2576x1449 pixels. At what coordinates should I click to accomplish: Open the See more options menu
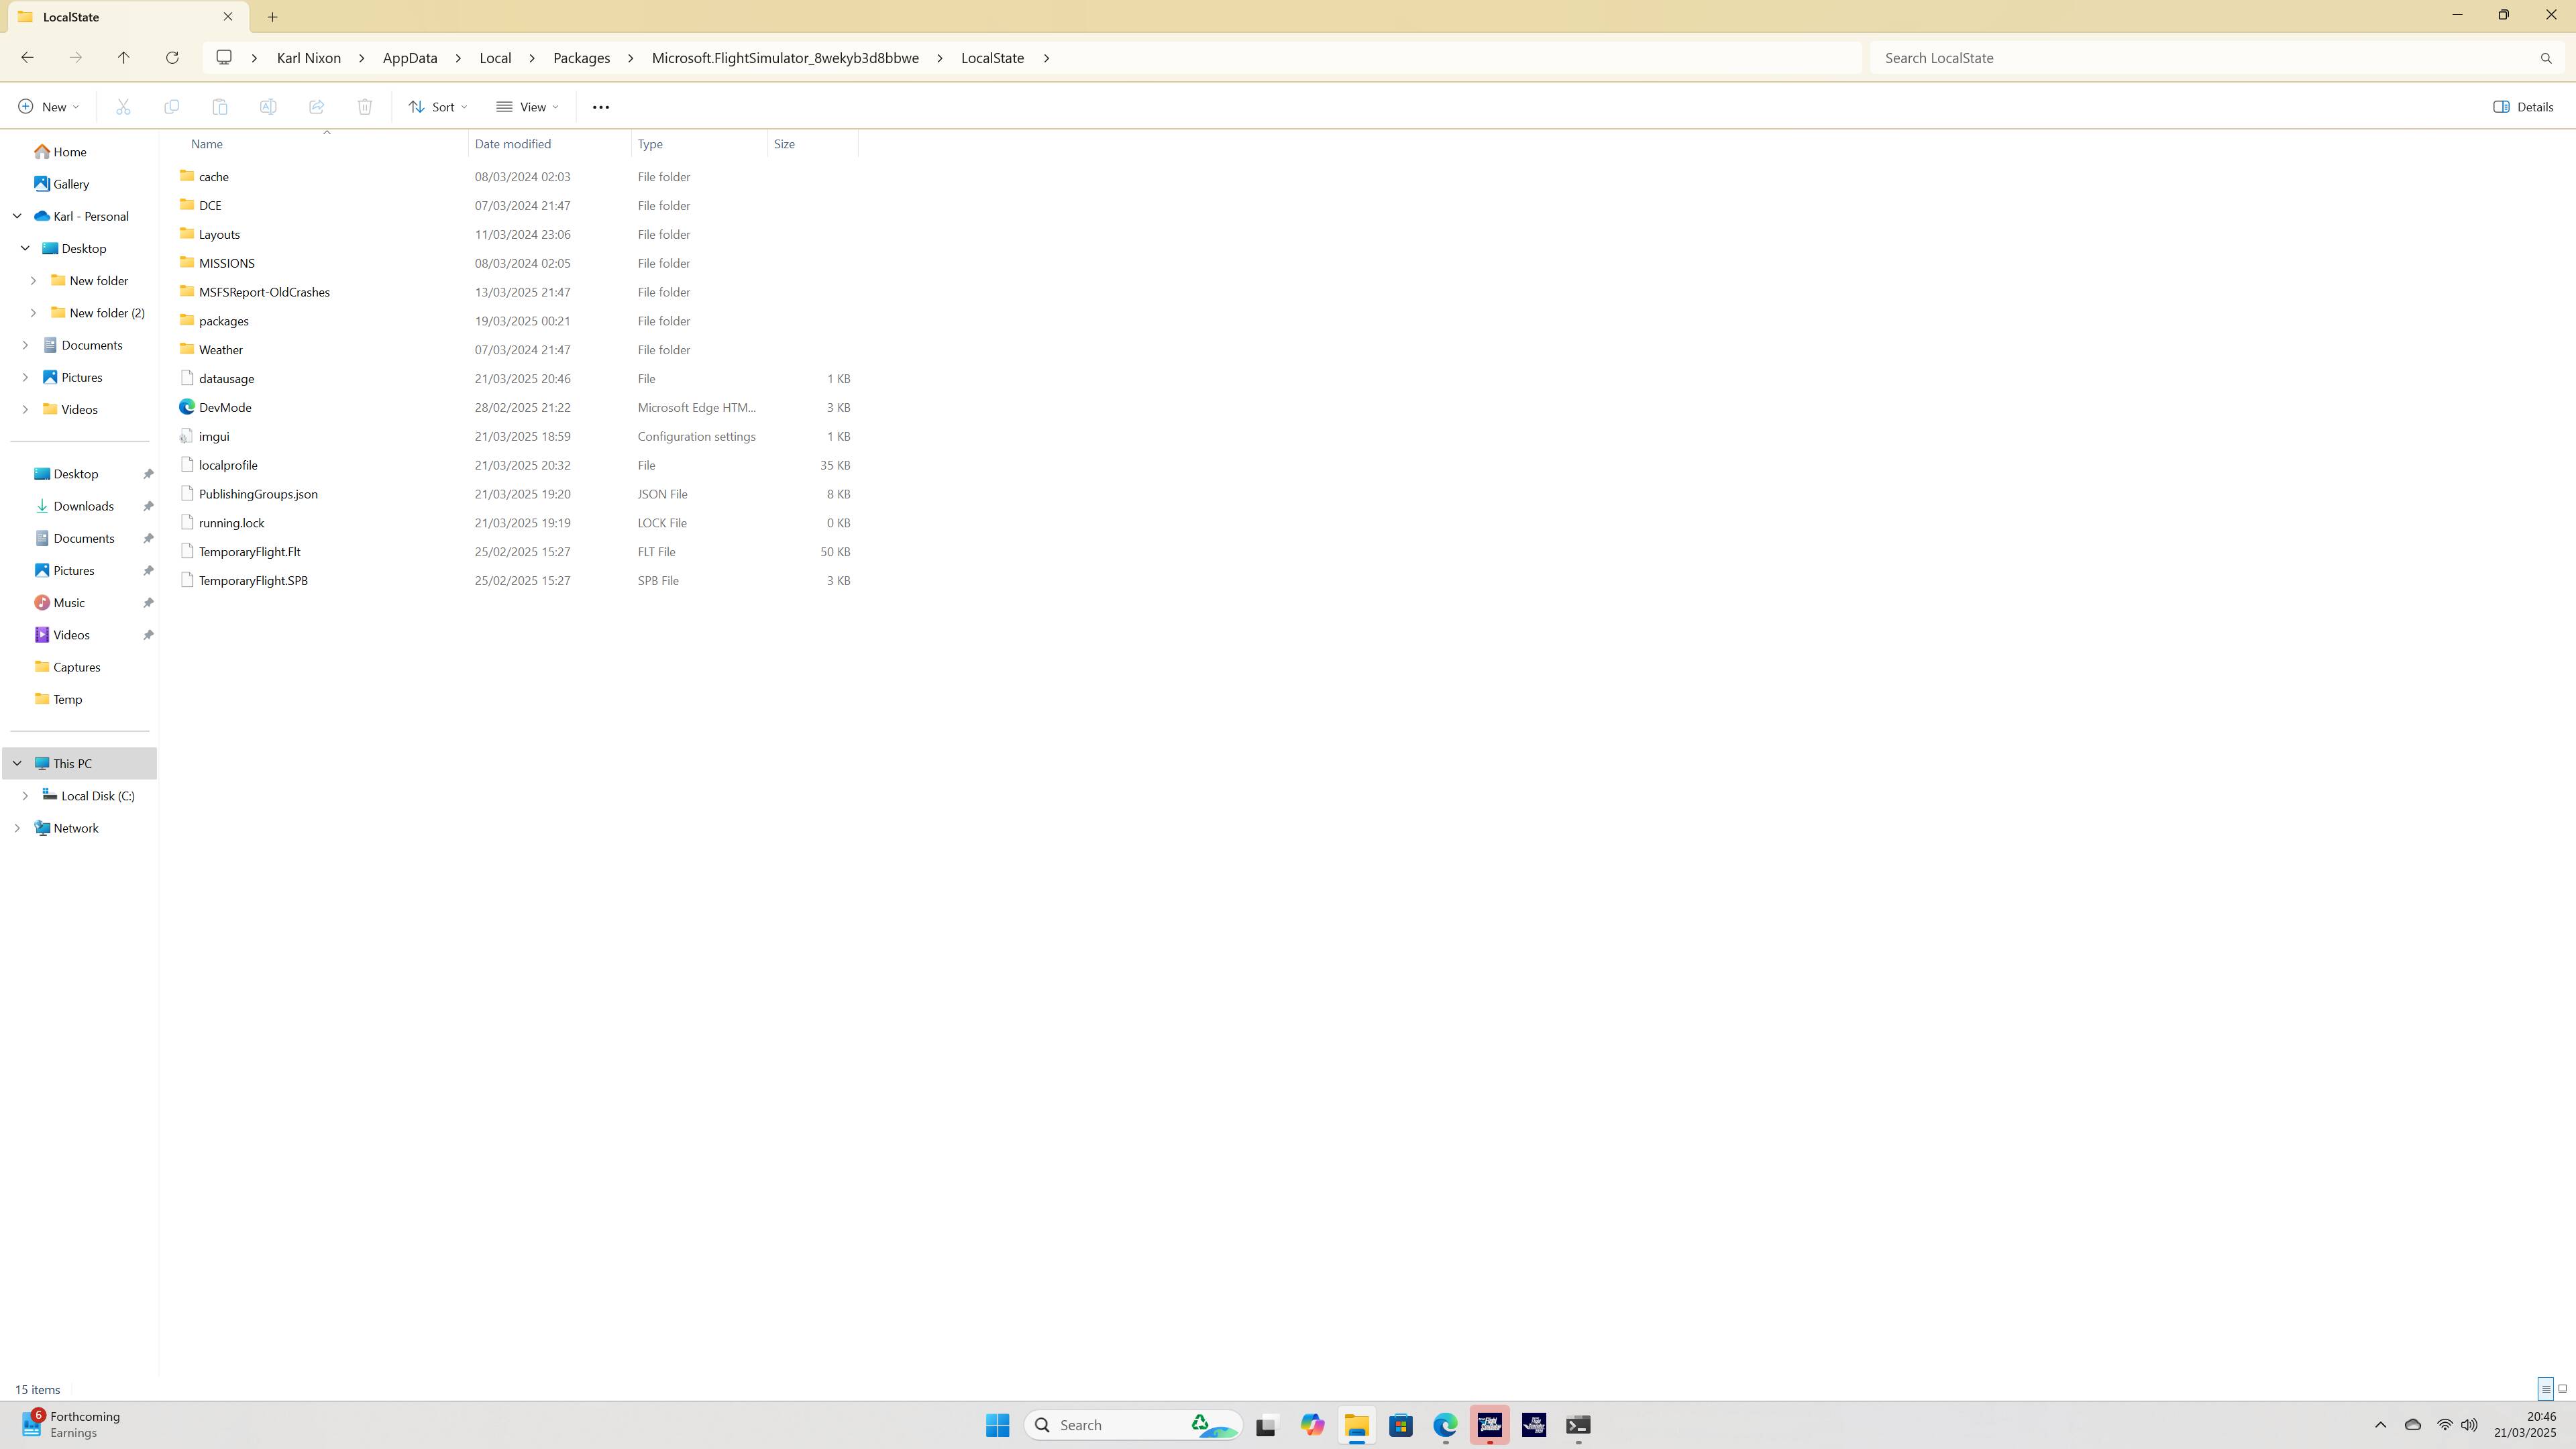600,107
